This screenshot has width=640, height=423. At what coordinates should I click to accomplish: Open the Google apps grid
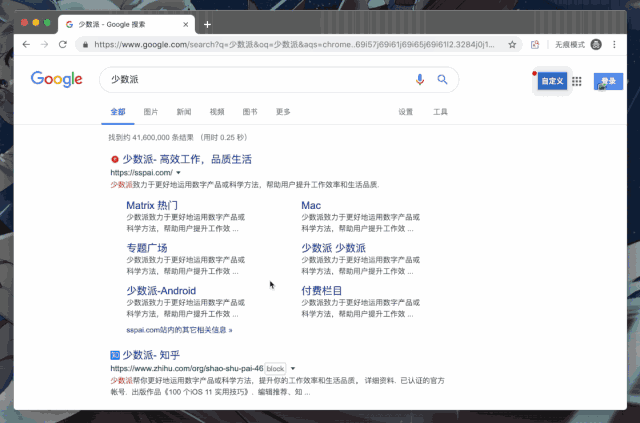[x=576, y=81]
